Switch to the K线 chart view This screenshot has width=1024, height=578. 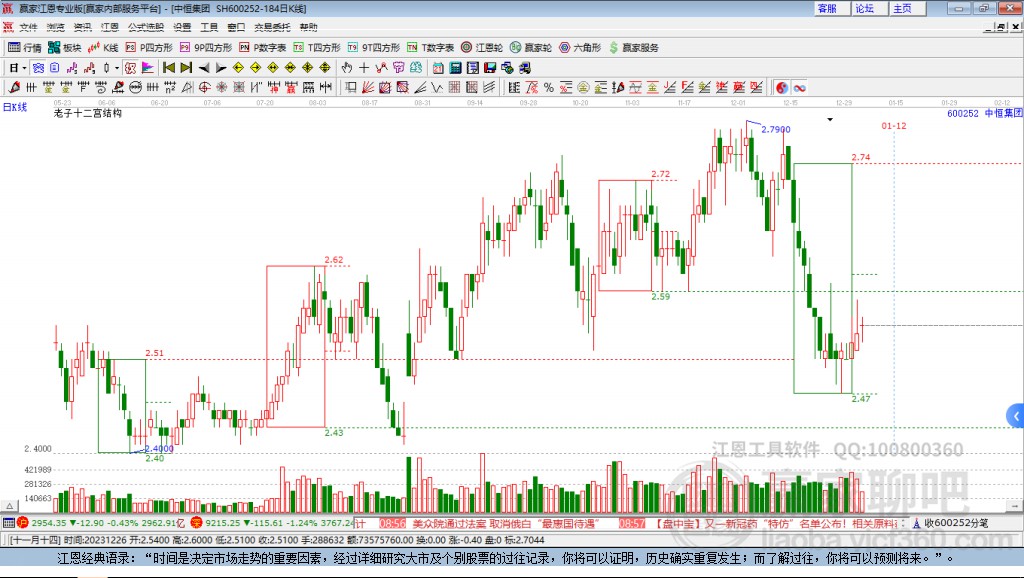103,48
